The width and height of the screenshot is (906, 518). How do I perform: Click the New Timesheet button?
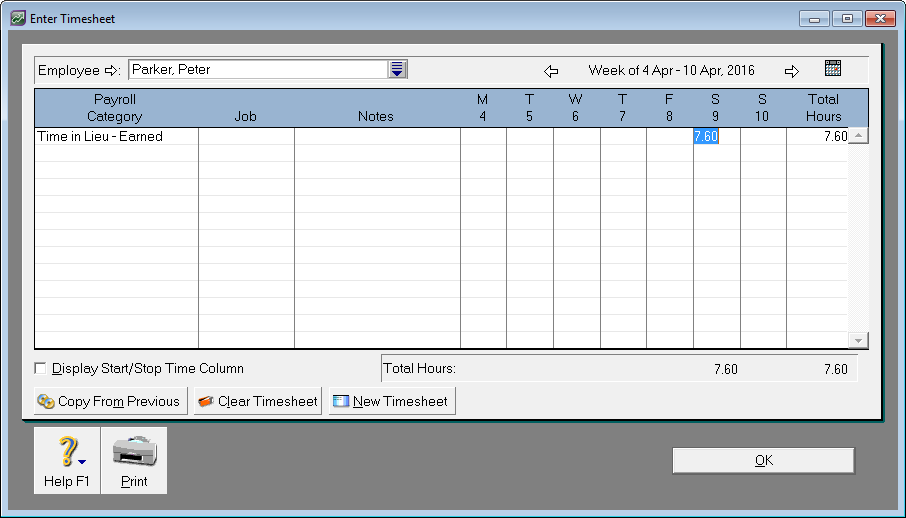tap(392, 401)
